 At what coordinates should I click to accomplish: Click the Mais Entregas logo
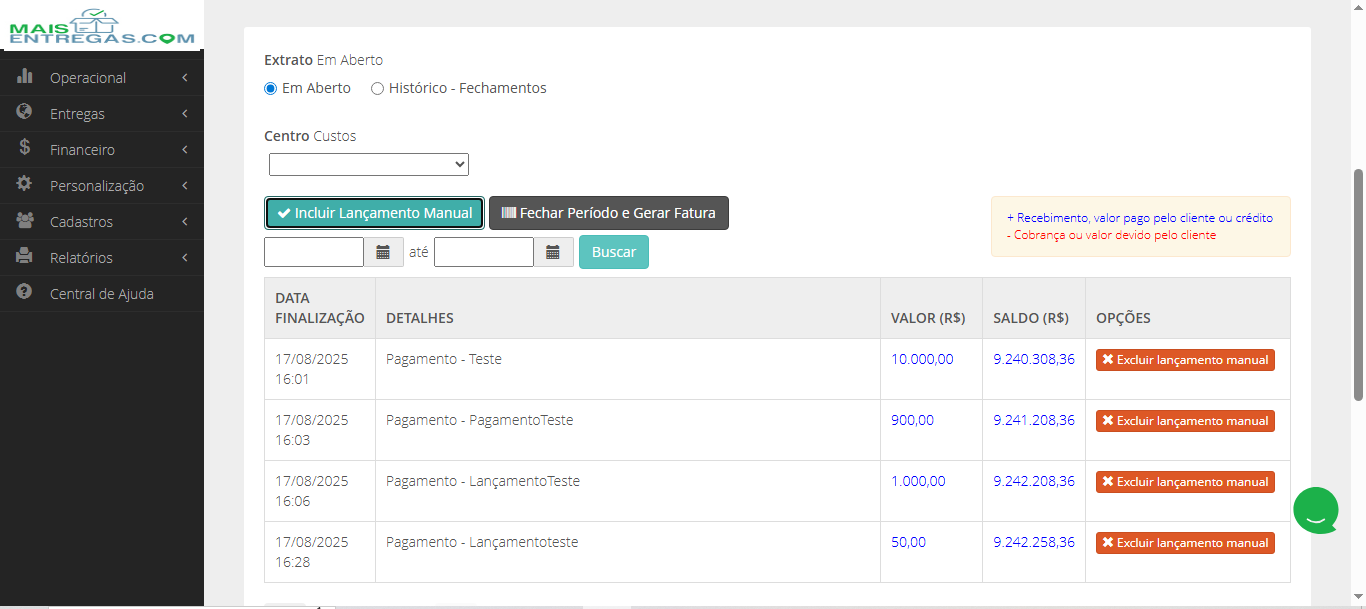pos(102,26)
